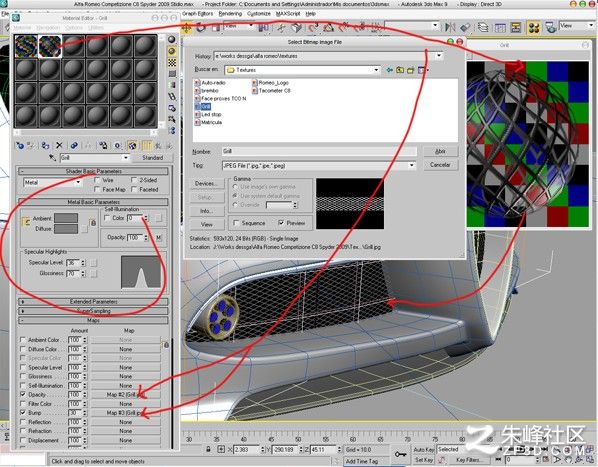Click Up One Level folder icon in dialog
598x467 pixels.
(400, 70)
